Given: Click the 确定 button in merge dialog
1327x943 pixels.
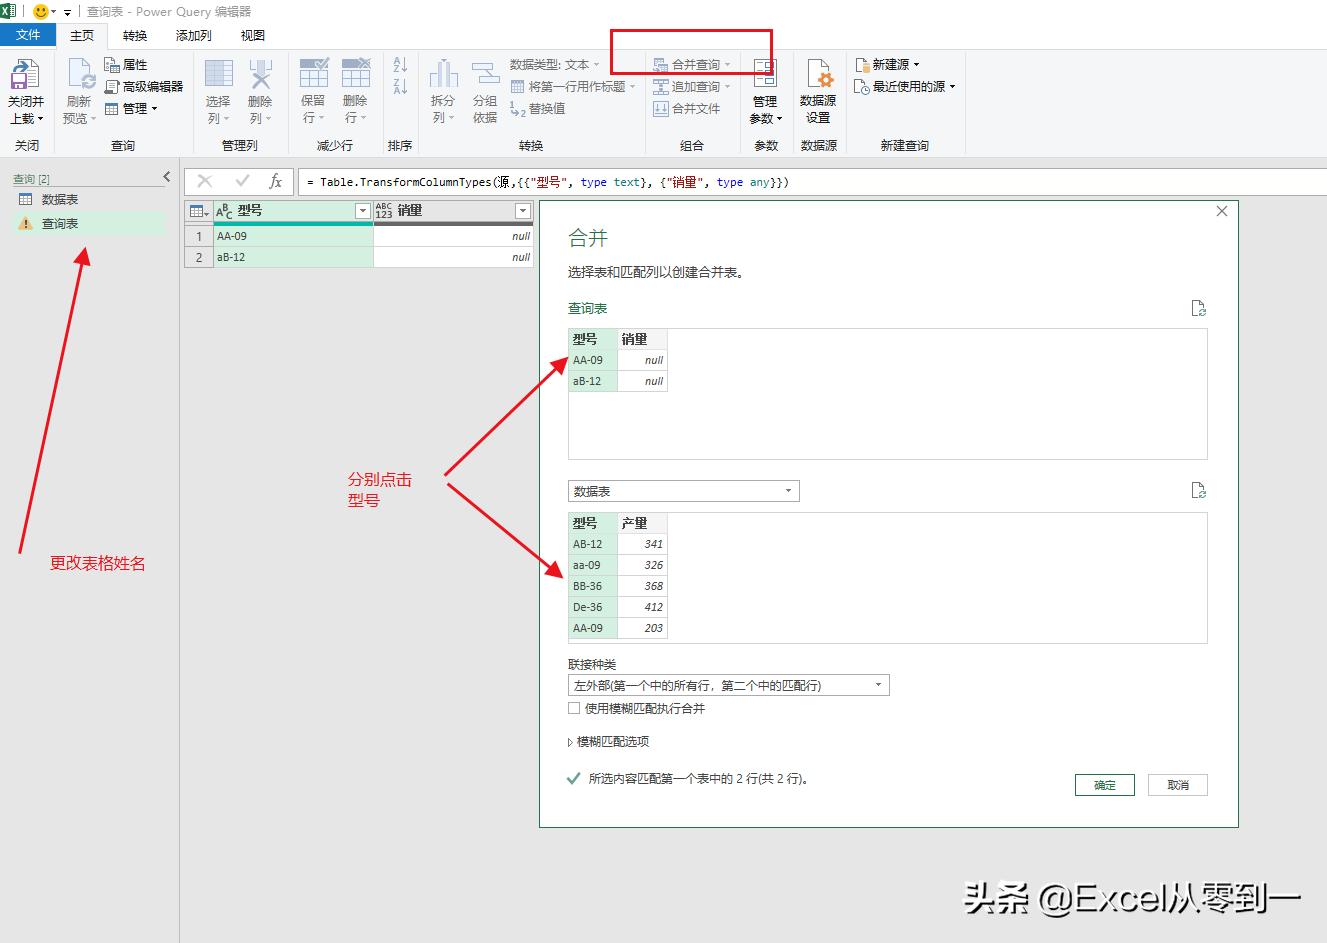Looking at the screenshot, I should pos(1104,785).
